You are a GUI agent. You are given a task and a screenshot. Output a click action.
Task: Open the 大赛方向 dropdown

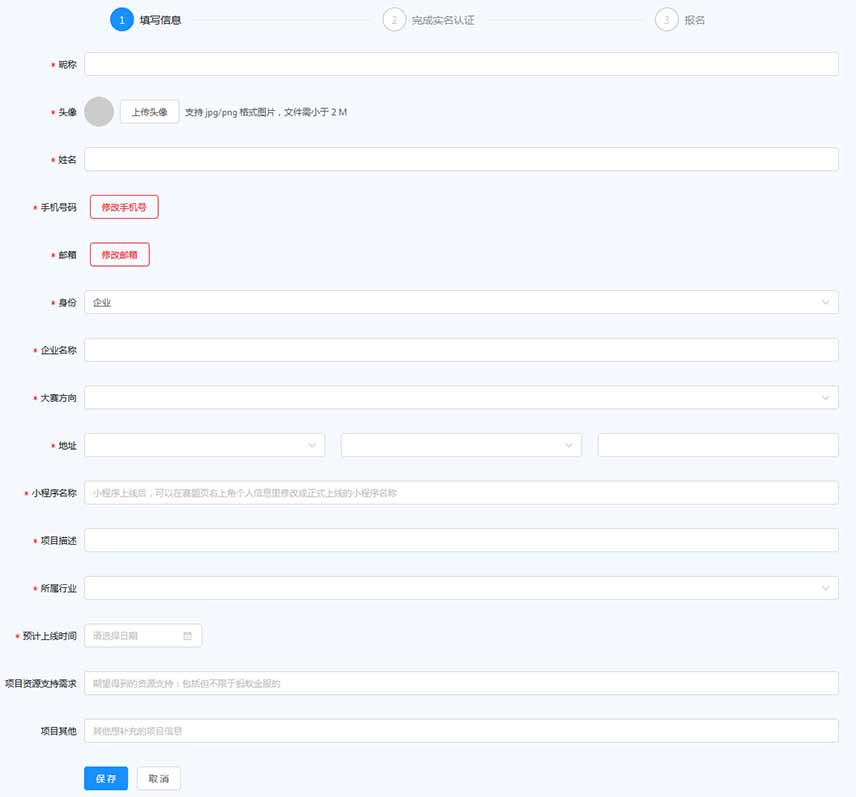point(461,398)
